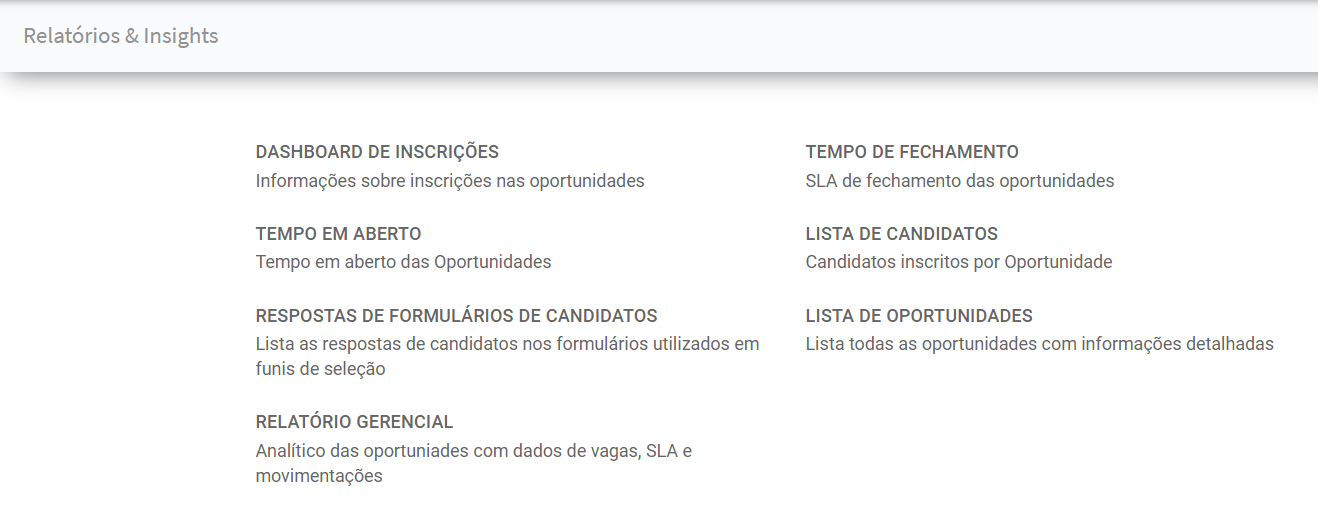Open the Dashboard de Inscrições report
This screenshot has width=1318, height=516.
point(377,152)
